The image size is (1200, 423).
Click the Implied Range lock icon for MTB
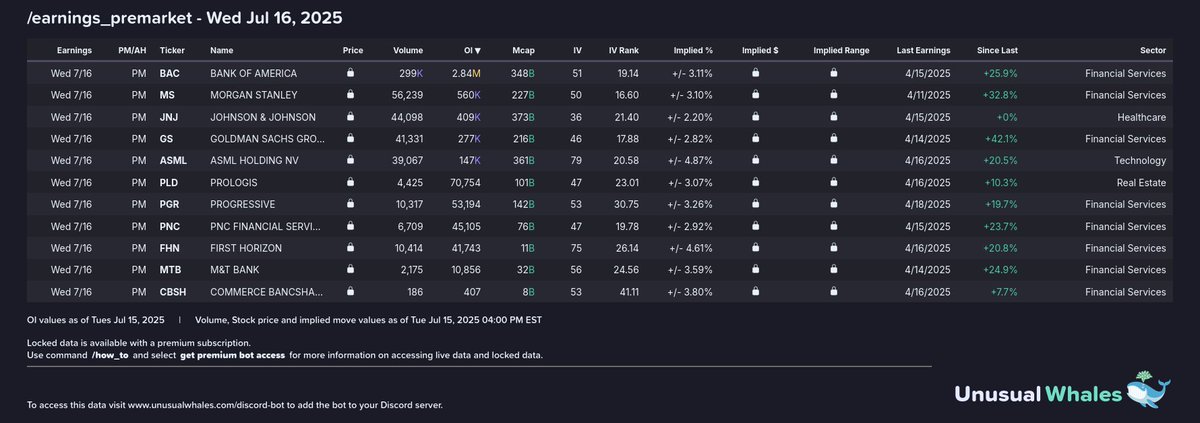point(833,270)
